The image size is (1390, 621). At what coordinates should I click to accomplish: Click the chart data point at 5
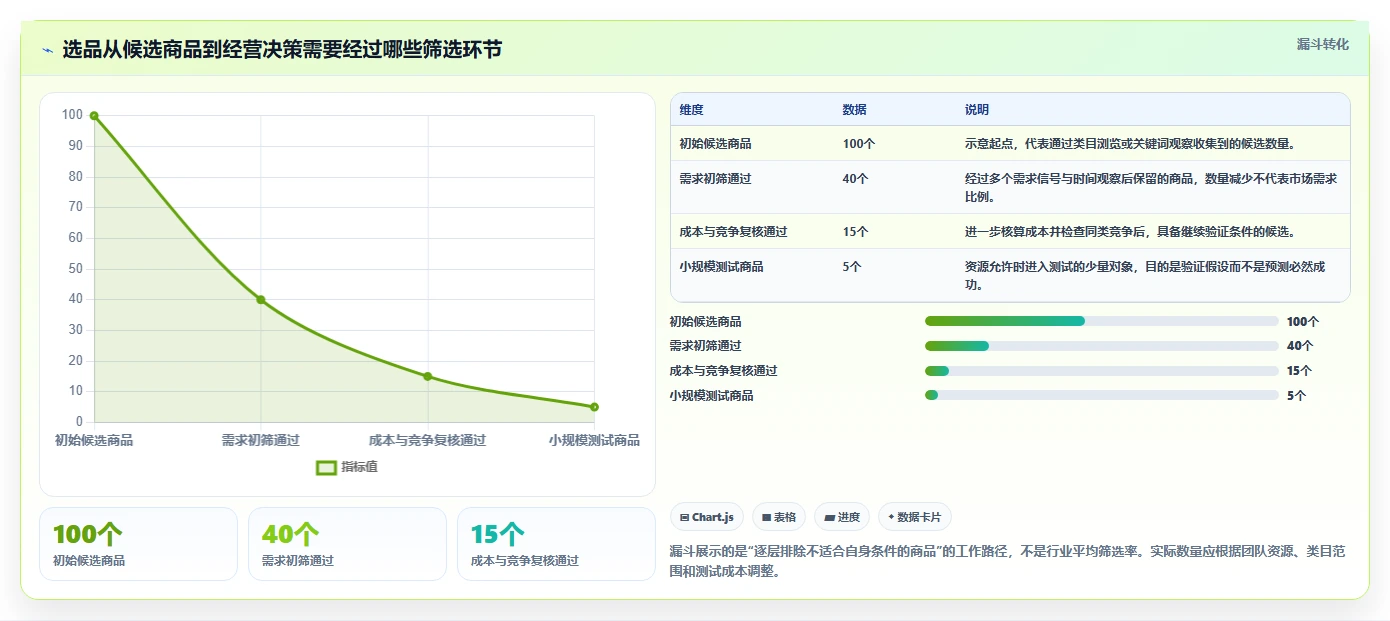point(594,407)
